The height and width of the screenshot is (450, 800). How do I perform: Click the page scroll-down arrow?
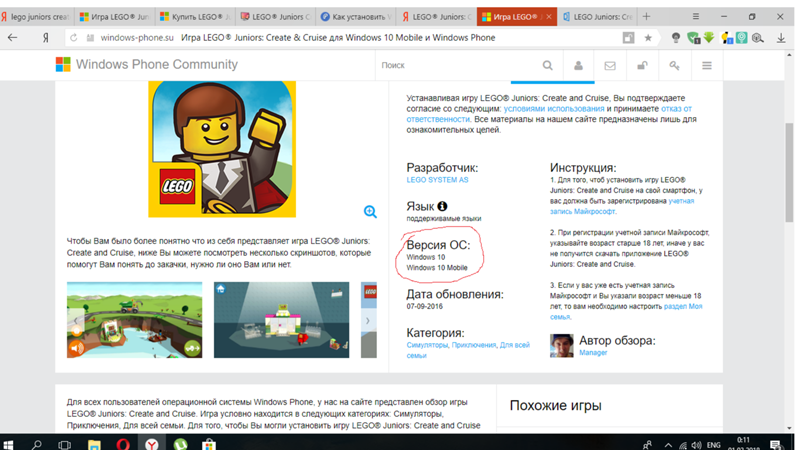(789, 428)
